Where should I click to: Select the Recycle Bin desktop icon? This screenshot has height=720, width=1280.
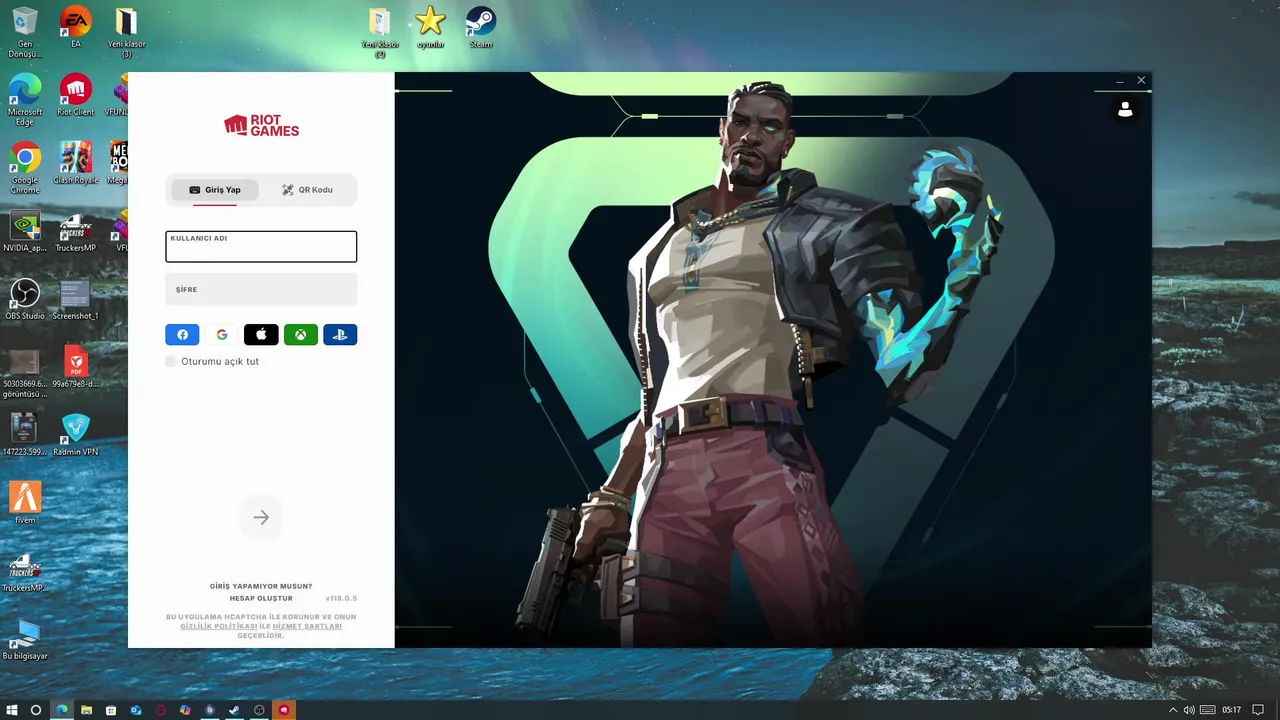(x=25, y=32)
